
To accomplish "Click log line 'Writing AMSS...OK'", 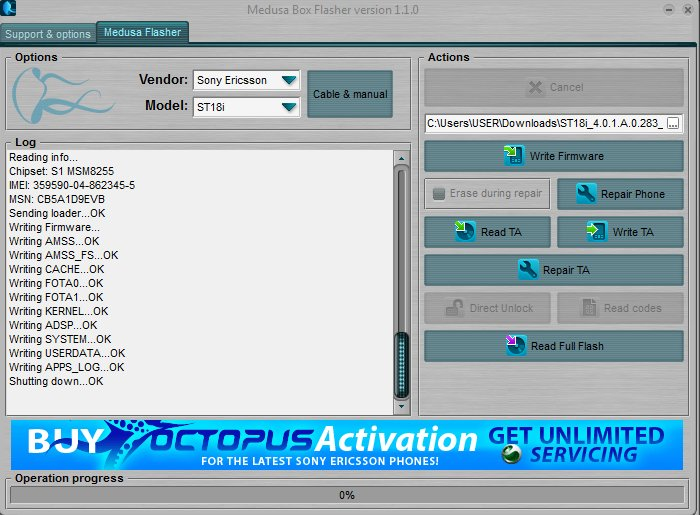I will coord(54,241).
